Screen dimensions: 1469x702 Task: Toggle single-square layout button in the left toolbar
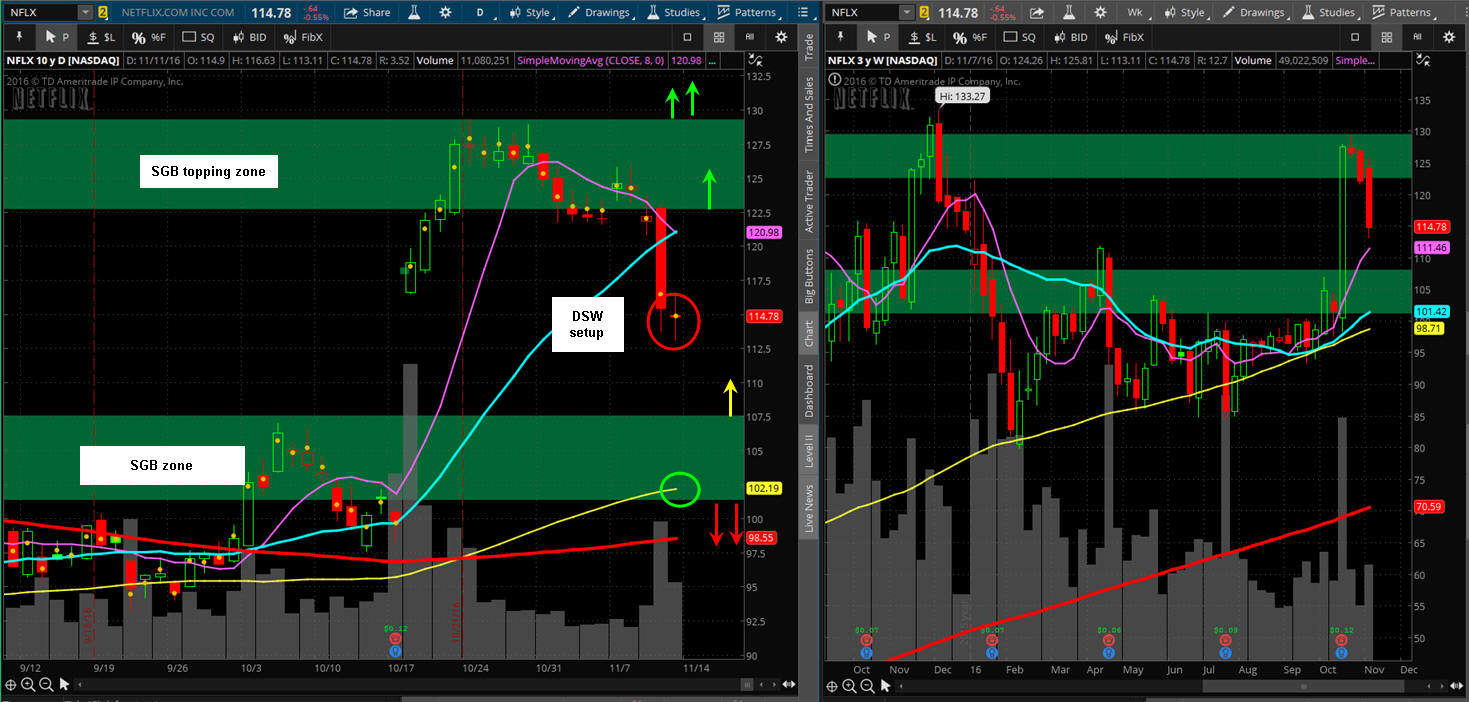tap(687, 37)
